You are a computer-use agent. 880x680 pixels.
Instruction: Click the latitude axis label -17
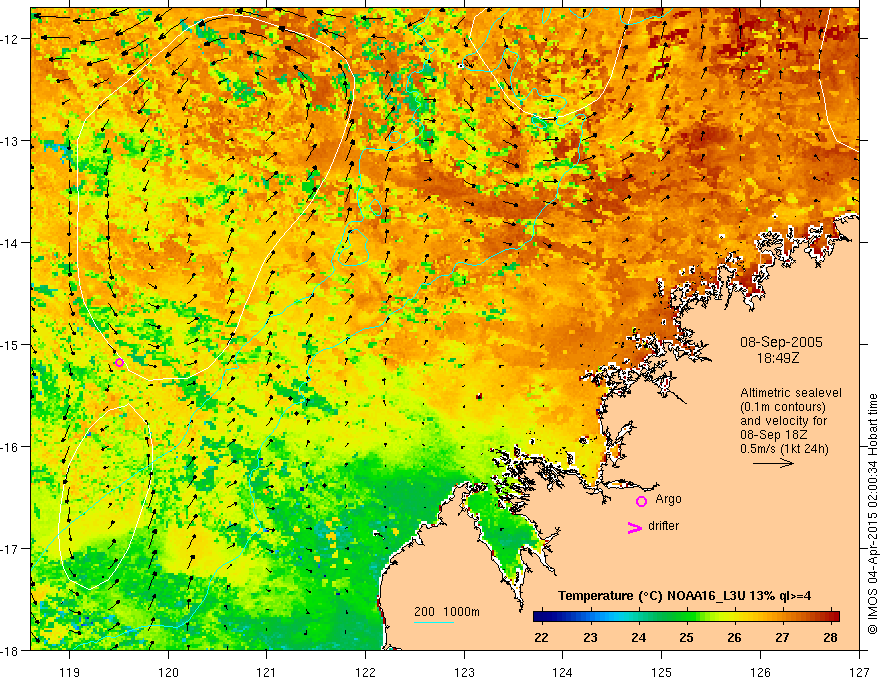click(10, 549)
